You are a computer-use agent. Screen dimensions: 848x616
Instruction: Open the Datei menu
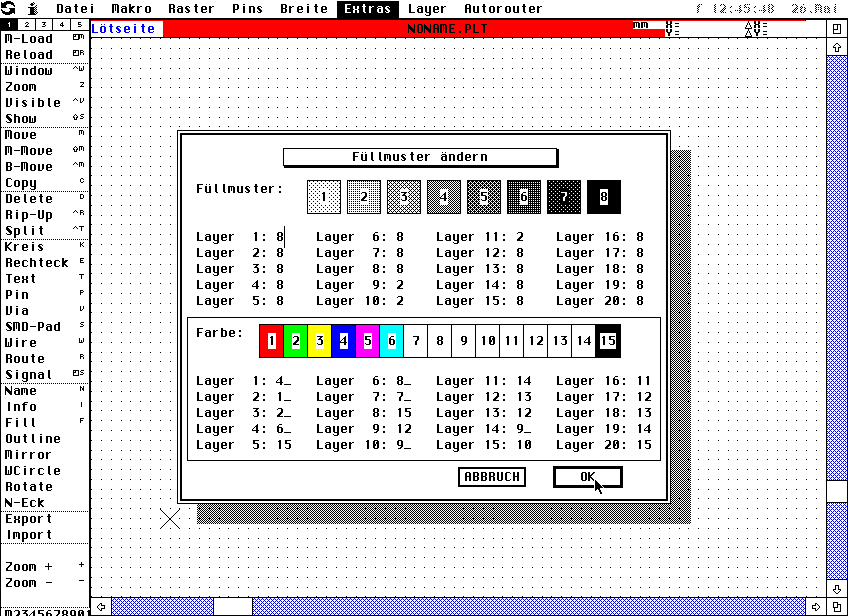coord(76,9)
